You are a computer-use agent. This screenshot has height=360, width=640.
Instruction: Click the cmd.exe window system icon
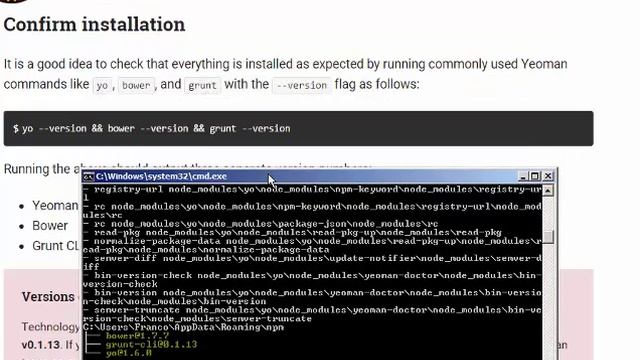[89, 176]
